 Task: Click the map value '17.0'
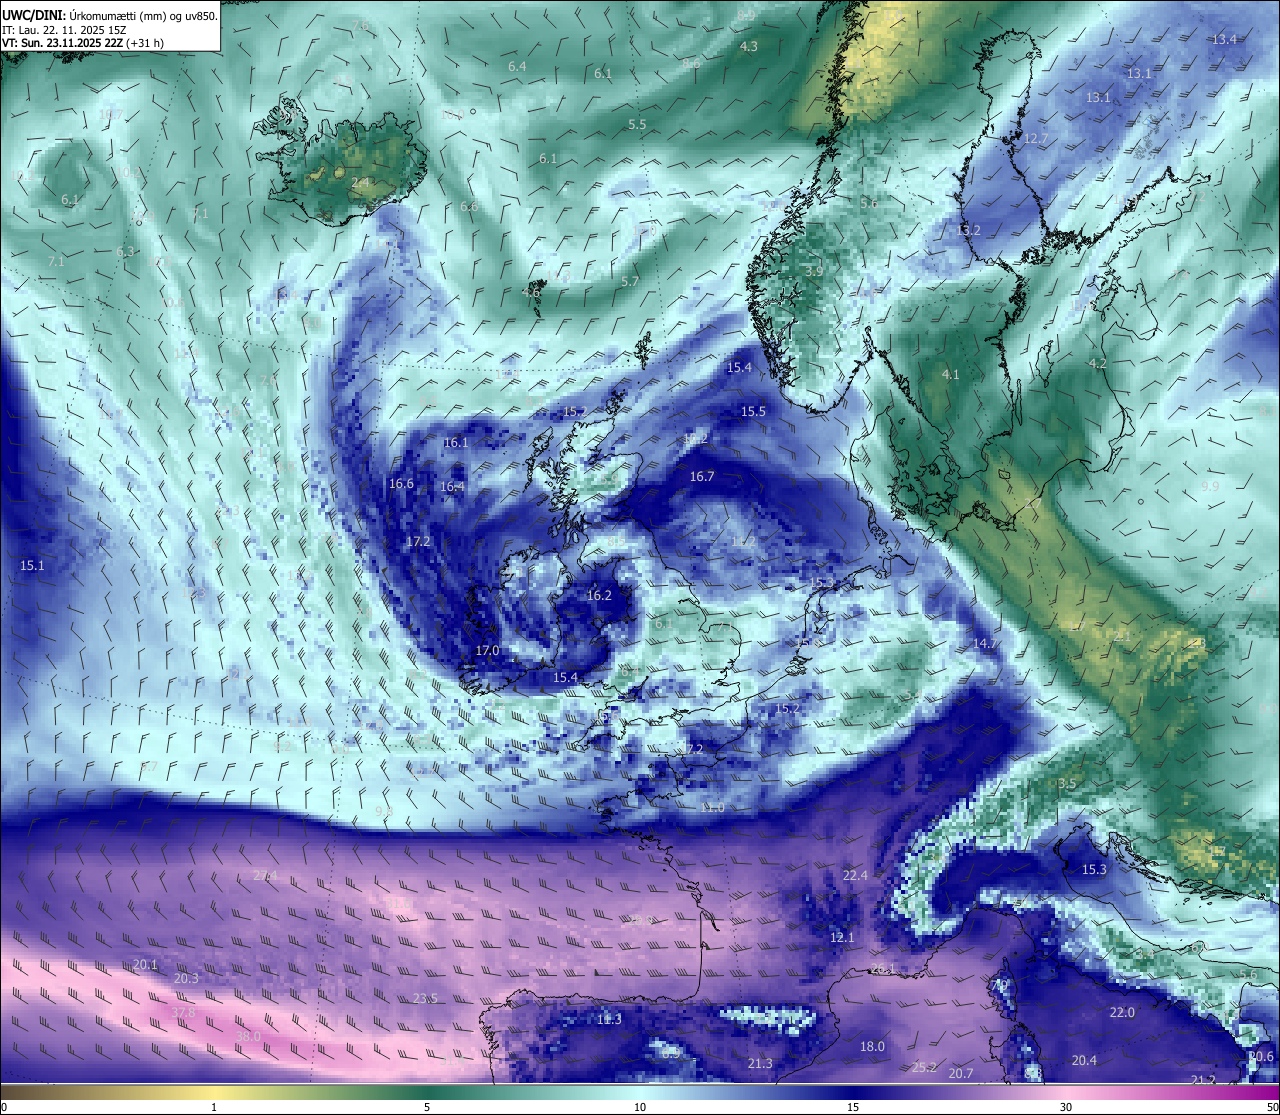coord(487,650)
